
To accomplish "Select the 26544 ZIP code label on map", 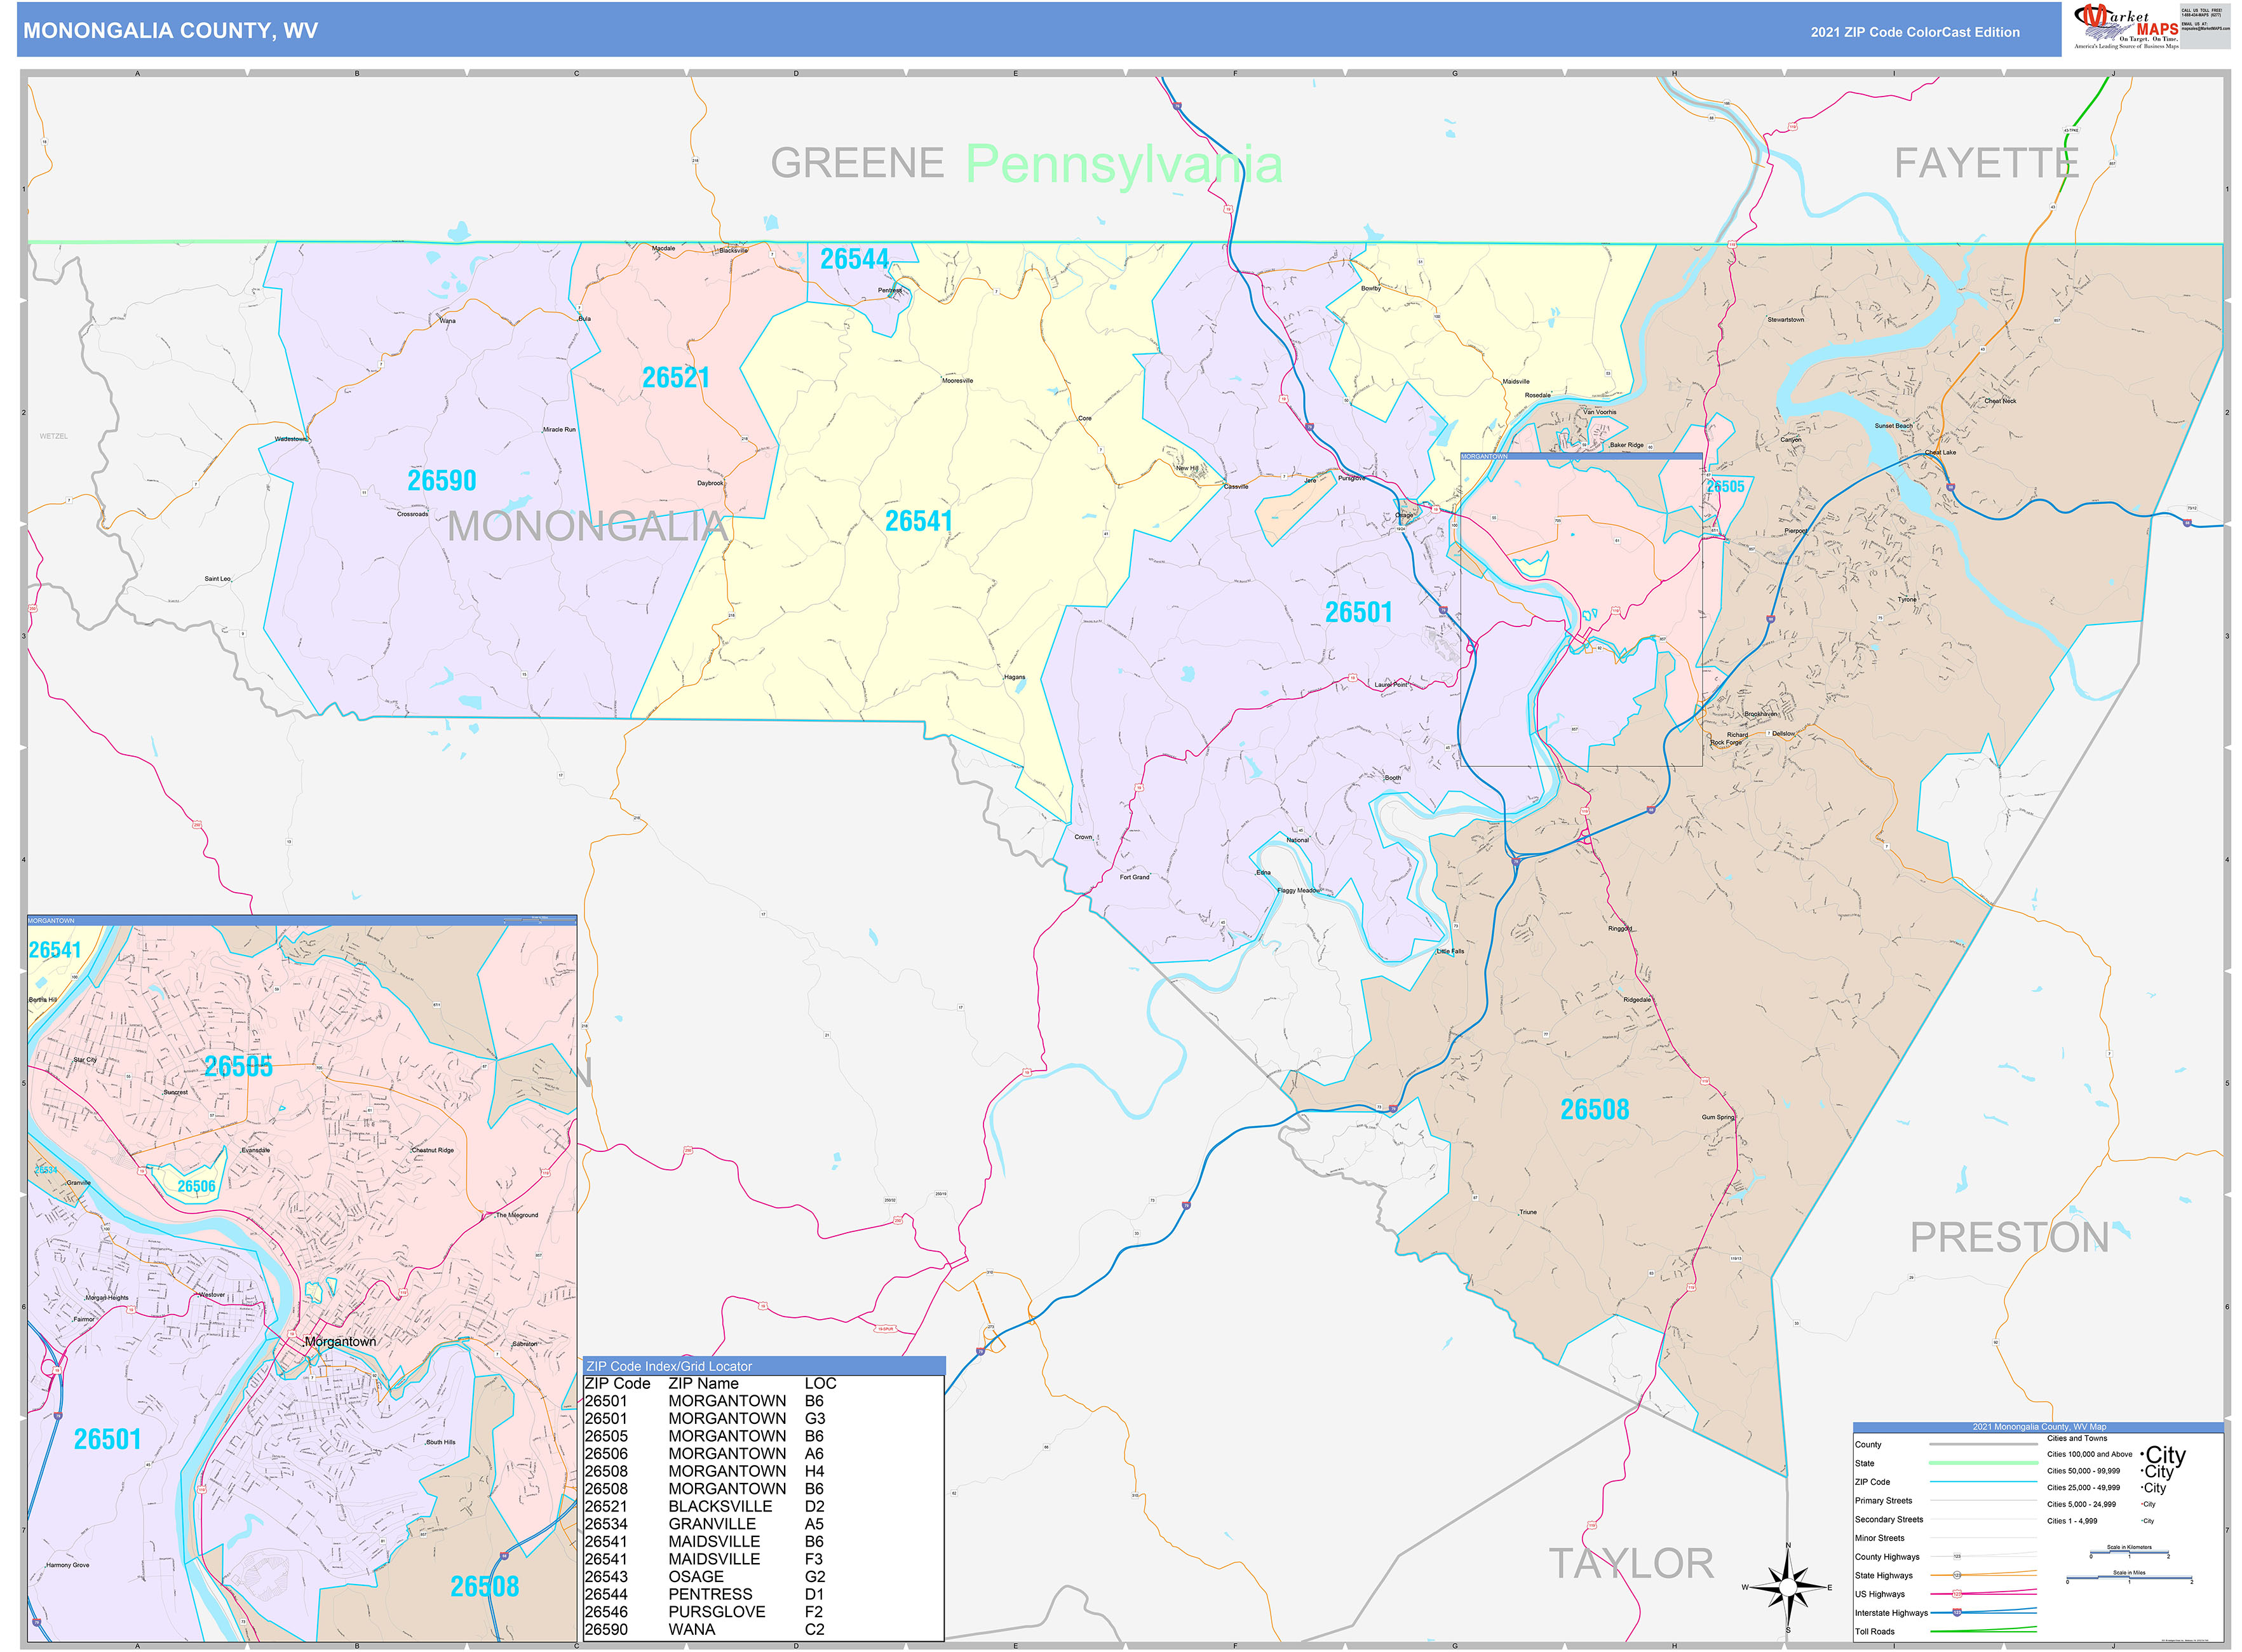I will coord(854,259).
